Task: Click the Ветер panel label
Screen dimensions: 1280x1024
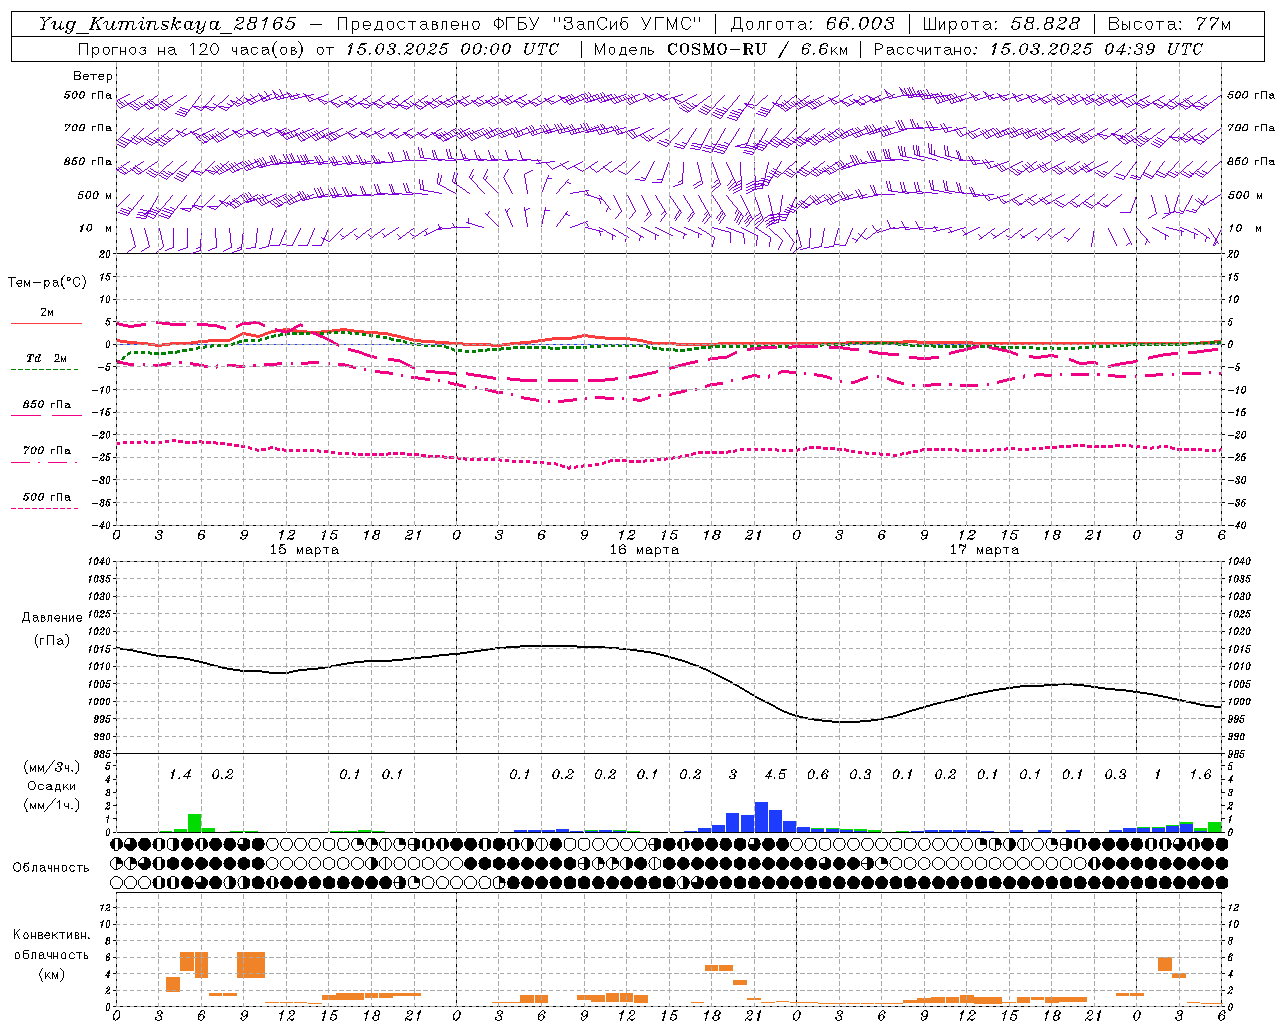Action: 93,76
